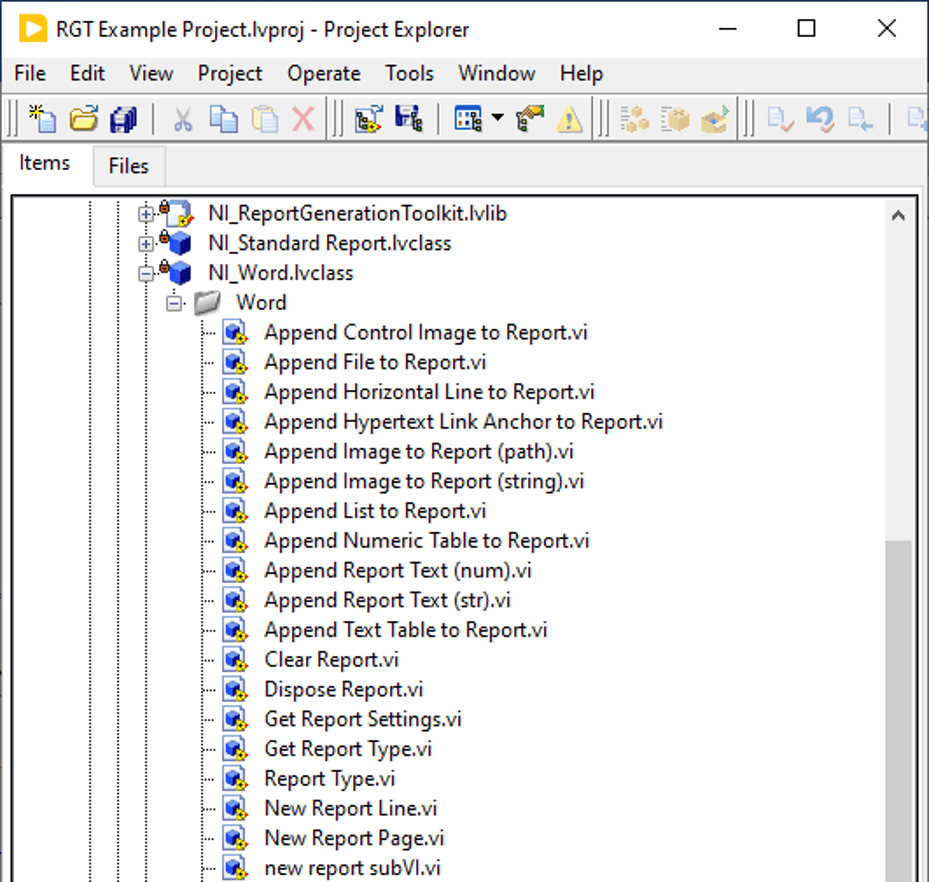
Task: Open the Tools menu
Action: point(409,73)
